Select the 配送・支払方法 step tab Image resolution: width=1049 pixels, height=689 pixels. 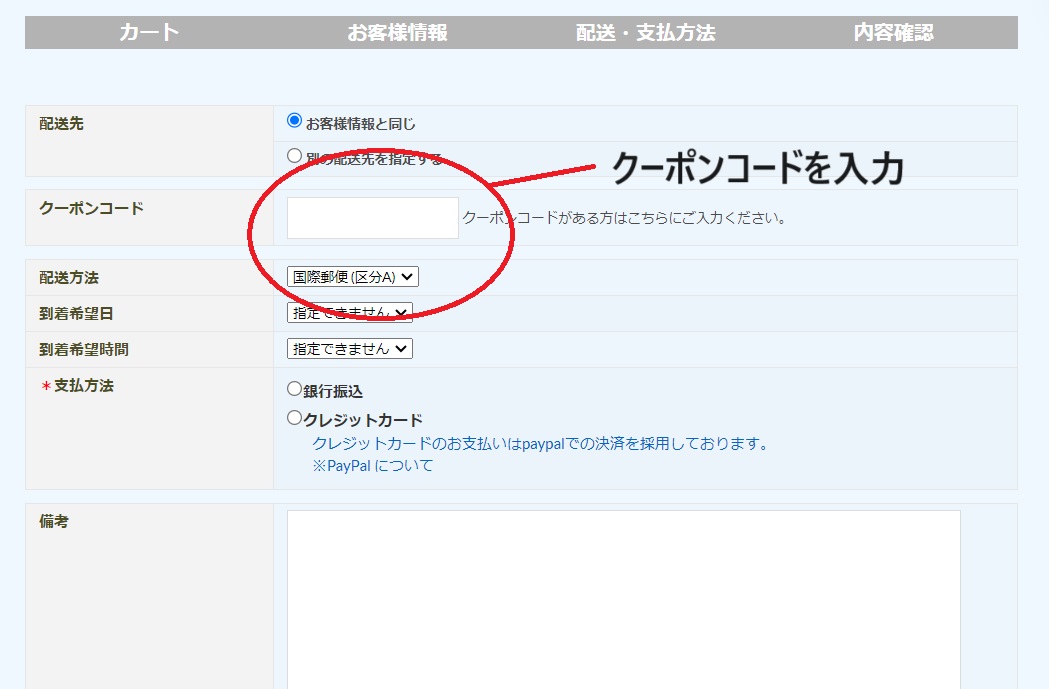(645, 33)
